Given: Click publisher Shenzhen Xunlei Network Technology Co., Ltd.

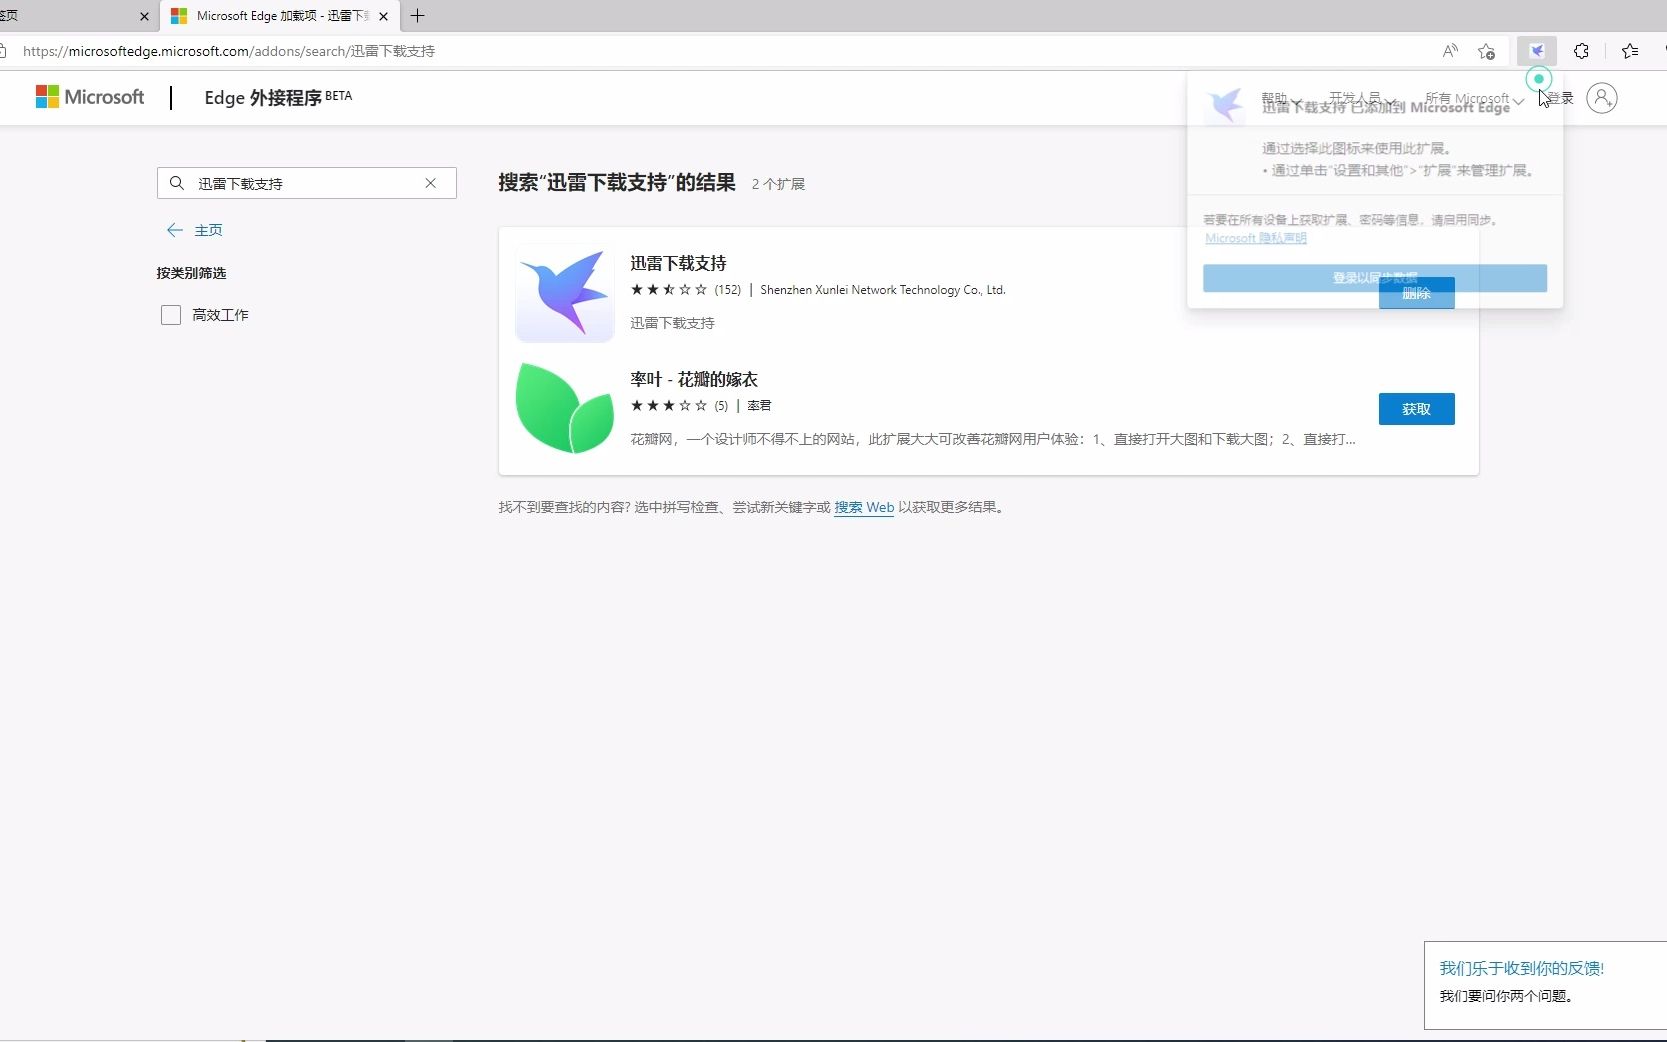Looking at the screenshot, I should click(883, 290).
